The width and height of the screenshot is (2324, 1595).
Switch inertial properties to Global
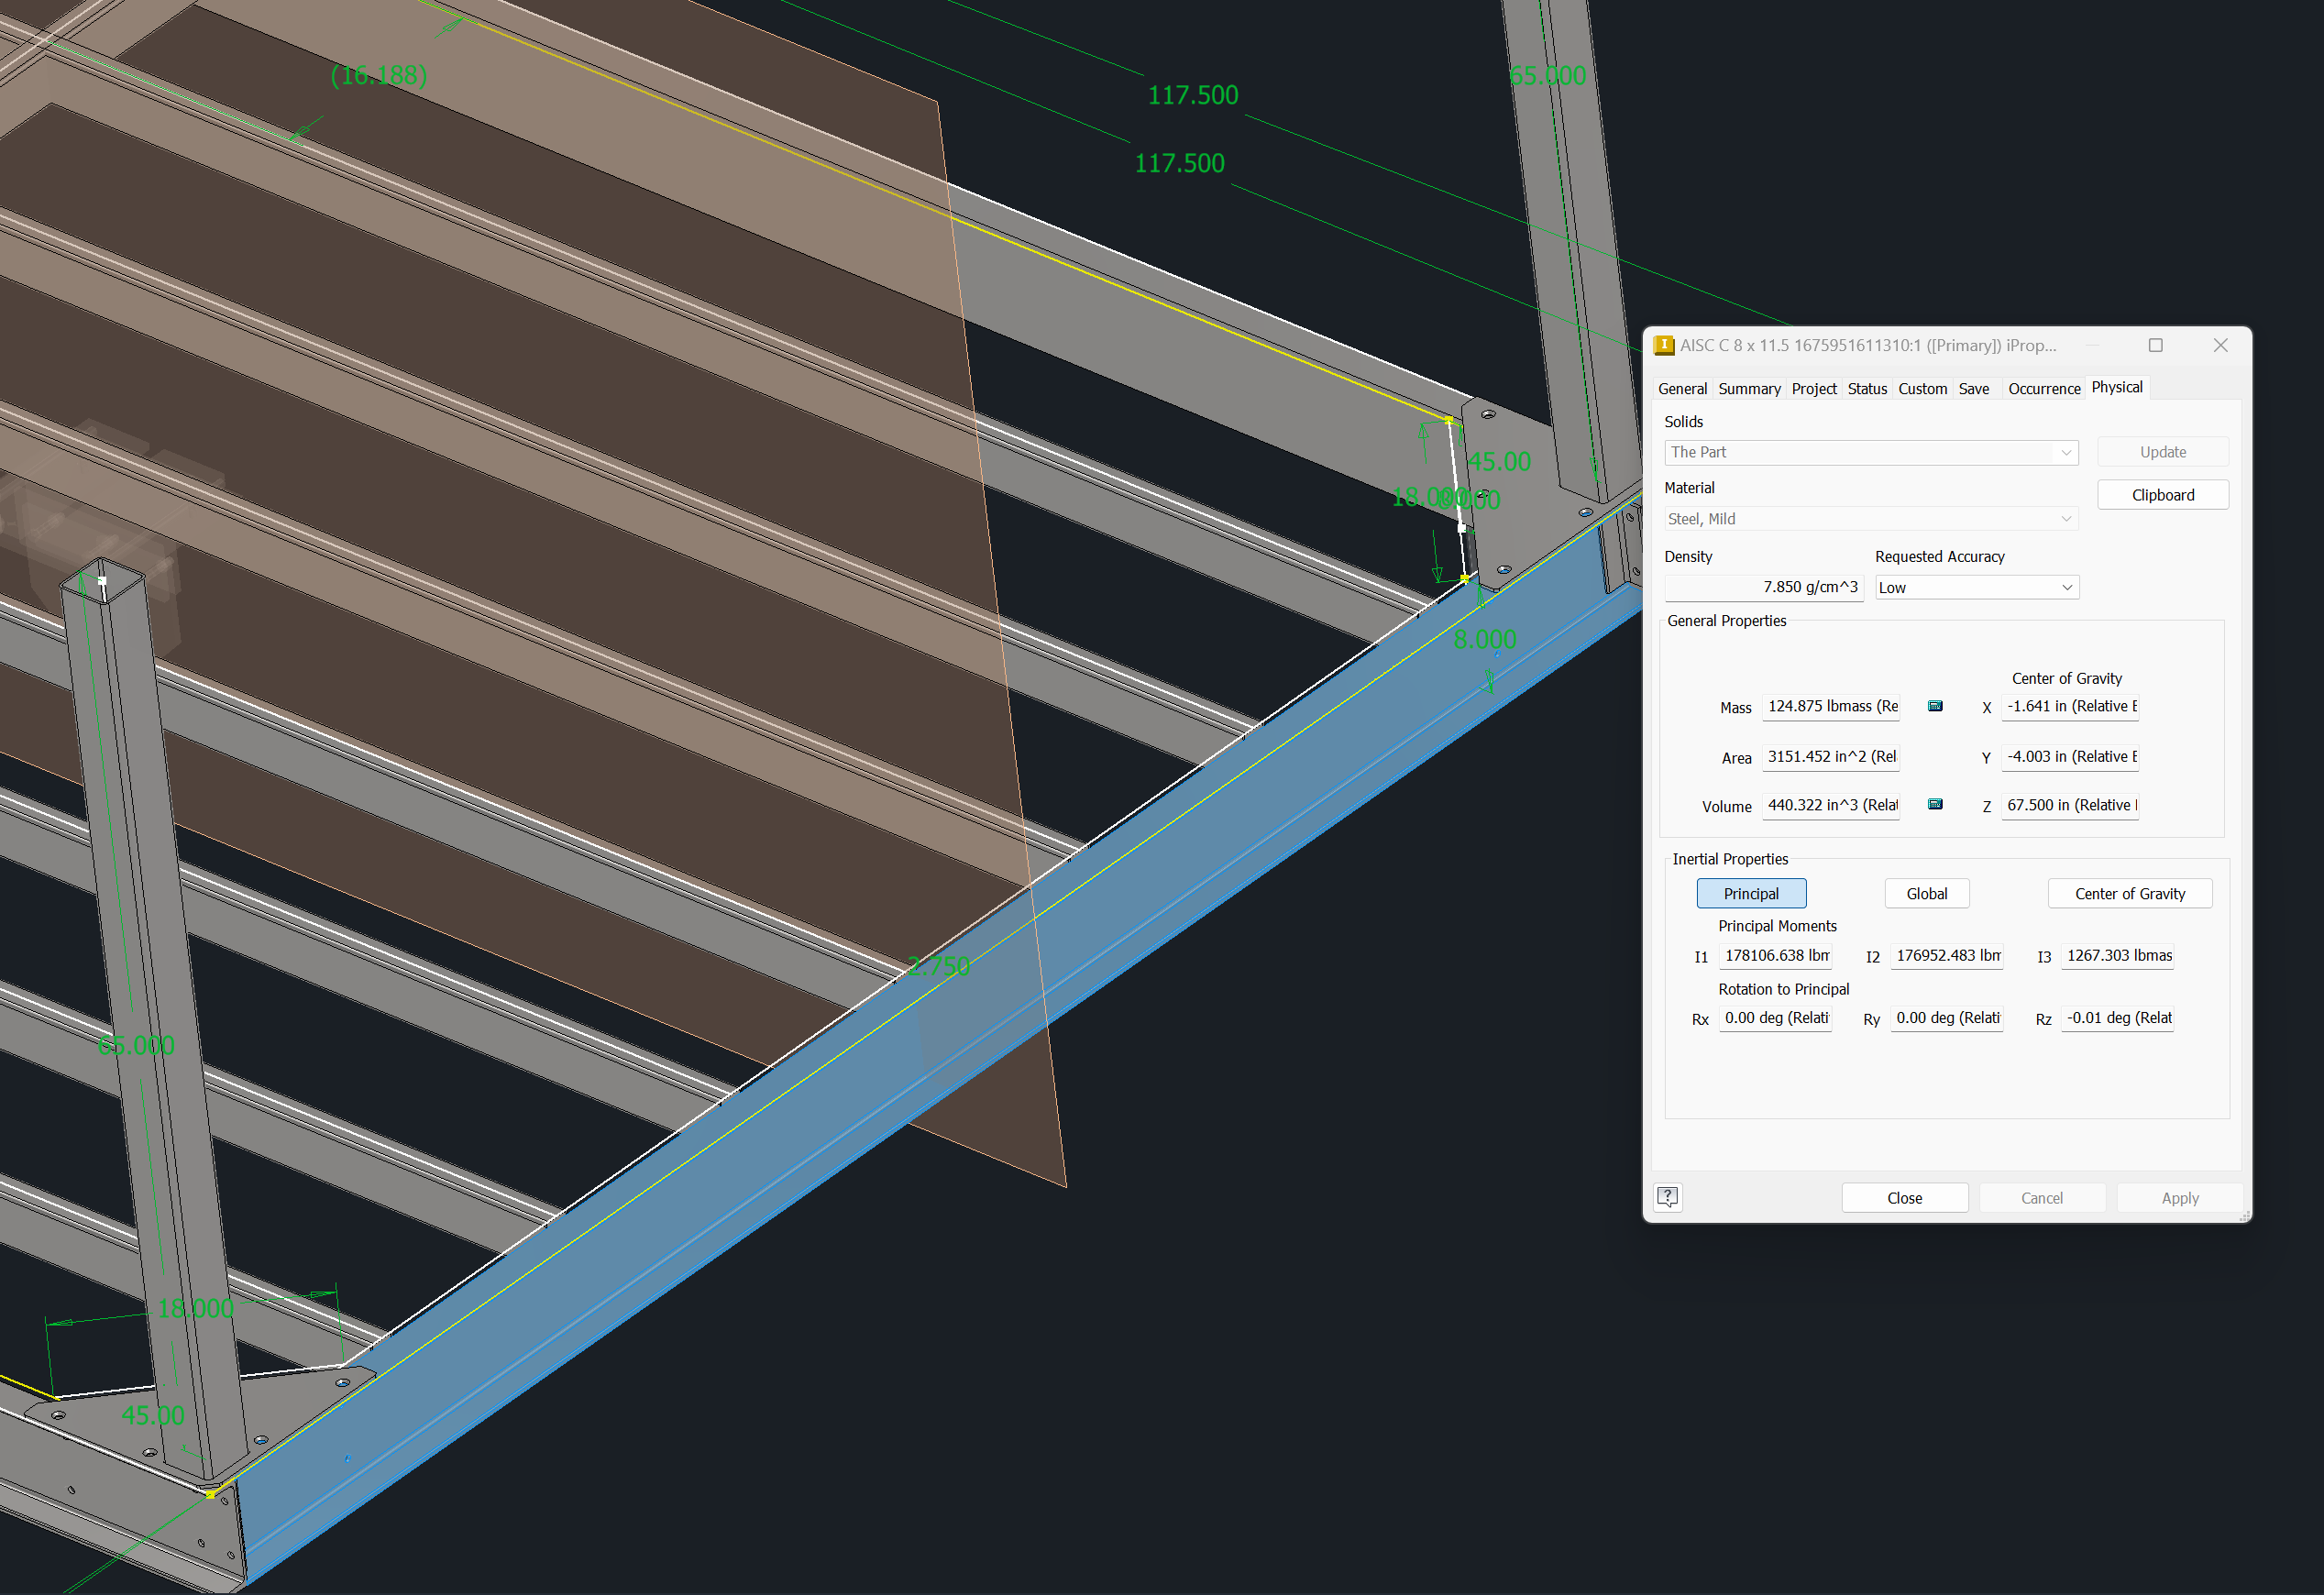(x=1926, y=893)
